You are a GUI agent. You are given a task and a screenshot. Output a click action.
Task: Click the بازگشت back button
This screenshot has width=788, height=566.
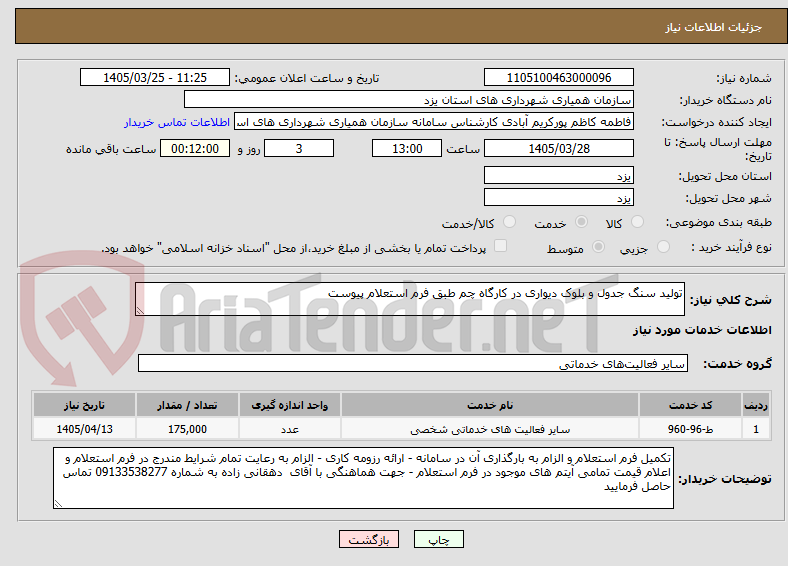369,539
